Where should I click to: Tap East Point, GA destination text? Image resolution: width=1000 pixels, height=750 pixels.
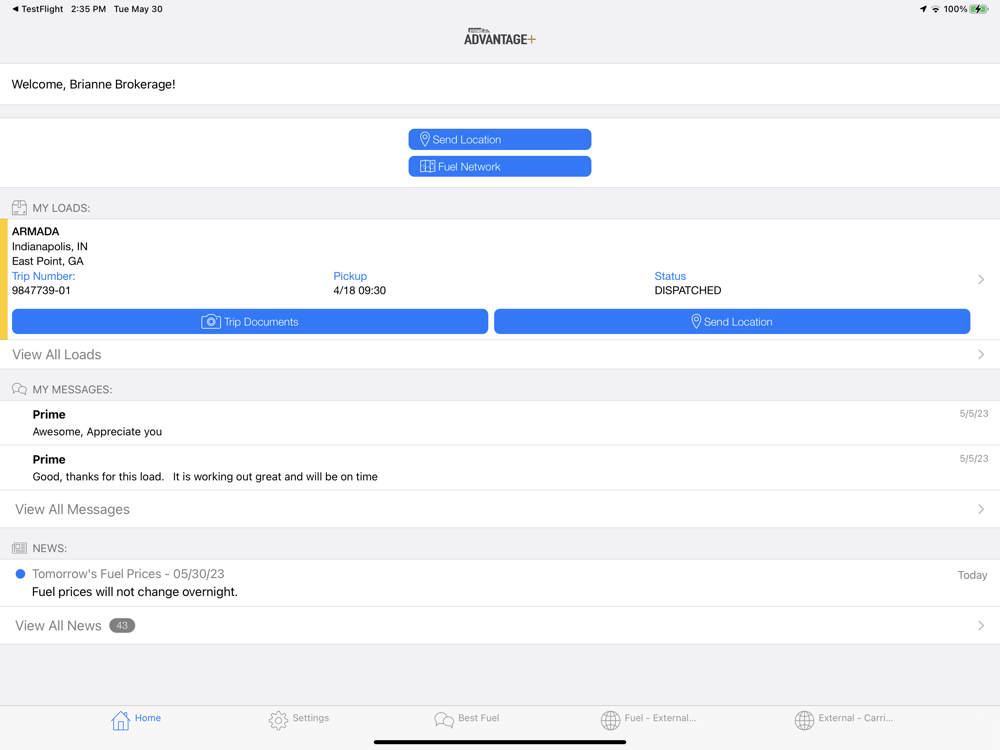48,261
